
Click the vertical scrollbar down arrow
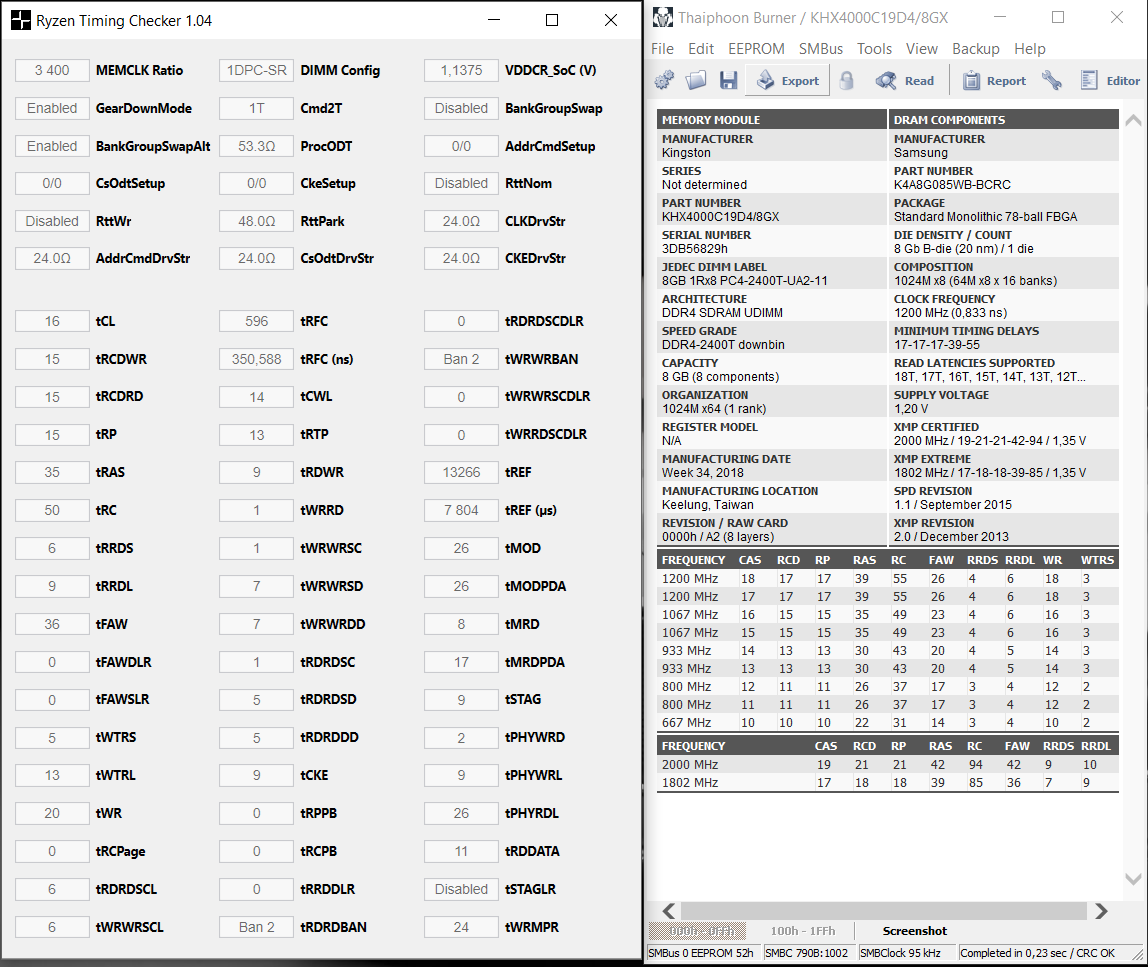point(1133,878)
